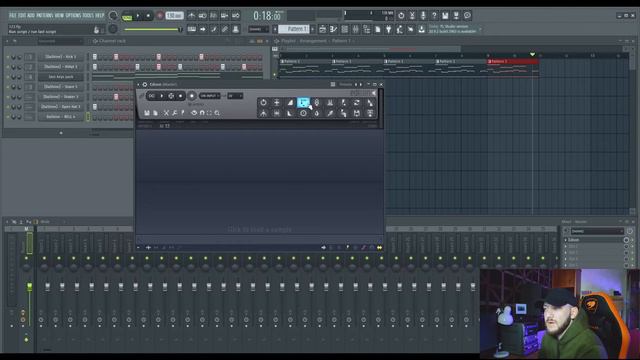This screenshot has height=360, width=640.
Task: Select the draw pencil tool in main toolbar
Action: (214, 29)
